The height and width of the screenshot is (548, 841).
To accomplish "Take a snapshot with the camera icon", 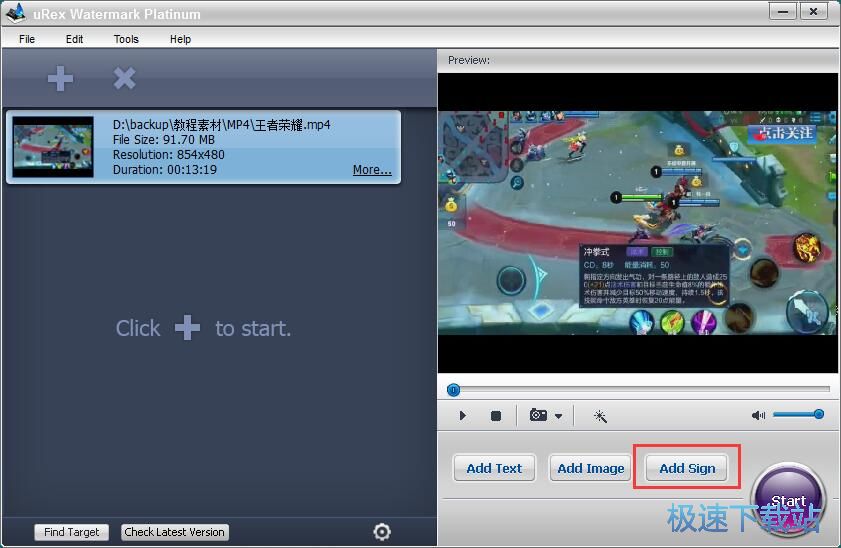I will click(x=538, y=415).
